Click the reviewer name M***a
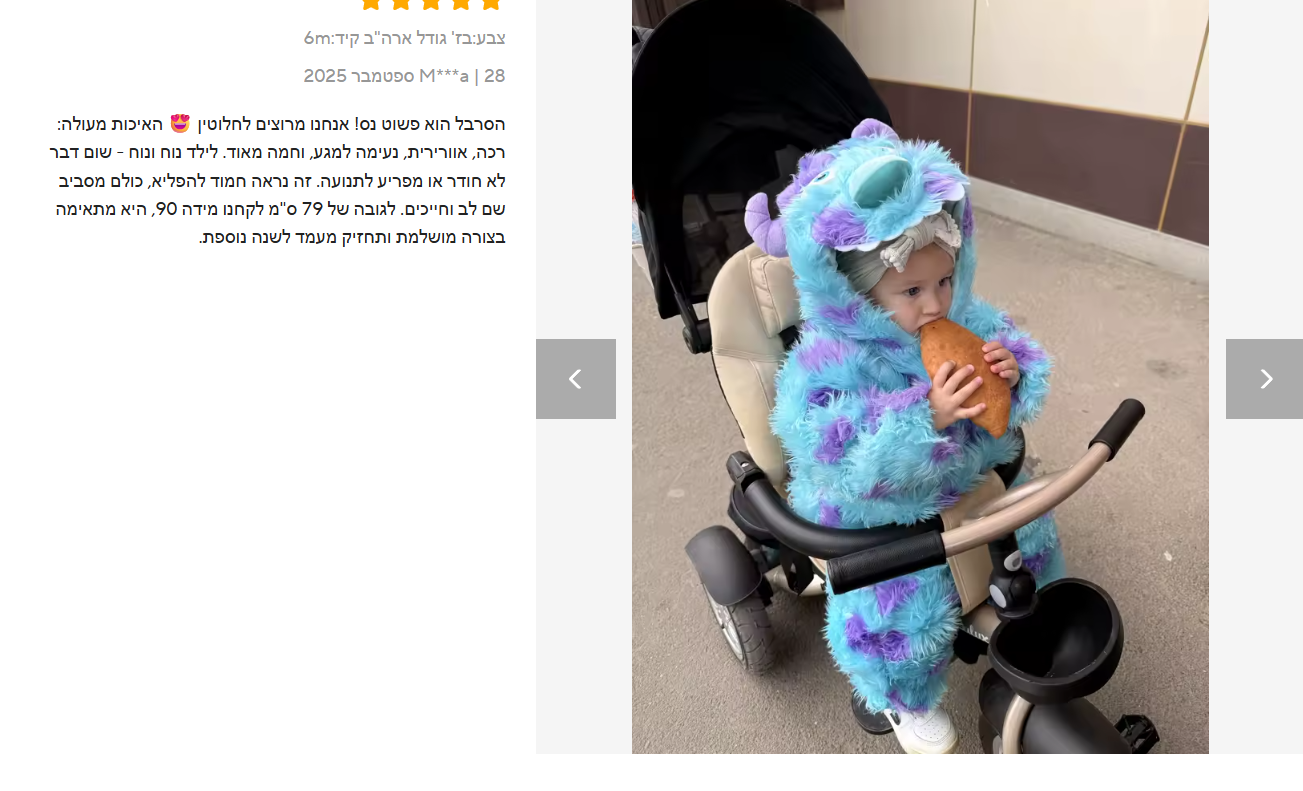This screenshot has height=791, width=1303. point(444,76)
